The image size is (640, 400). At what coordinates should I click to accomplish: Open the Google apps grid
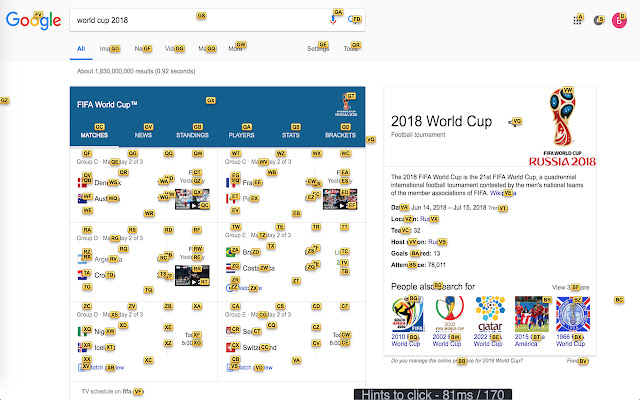577,19
